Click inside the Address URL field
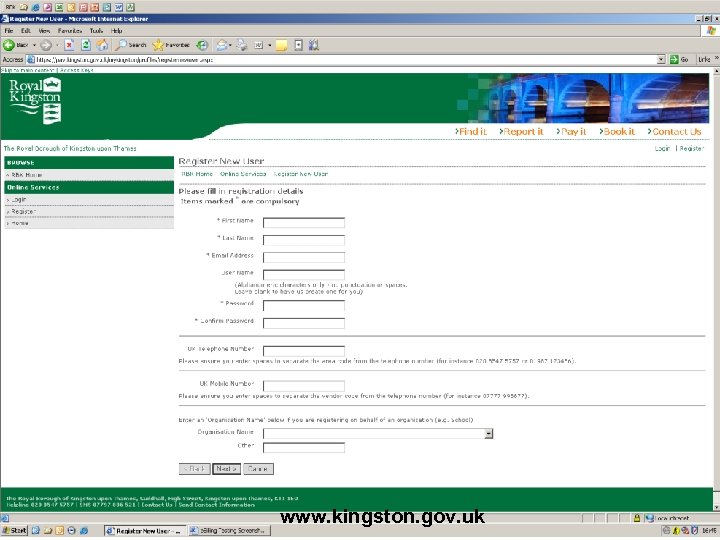The image size is (720, 540). (344, 59)
